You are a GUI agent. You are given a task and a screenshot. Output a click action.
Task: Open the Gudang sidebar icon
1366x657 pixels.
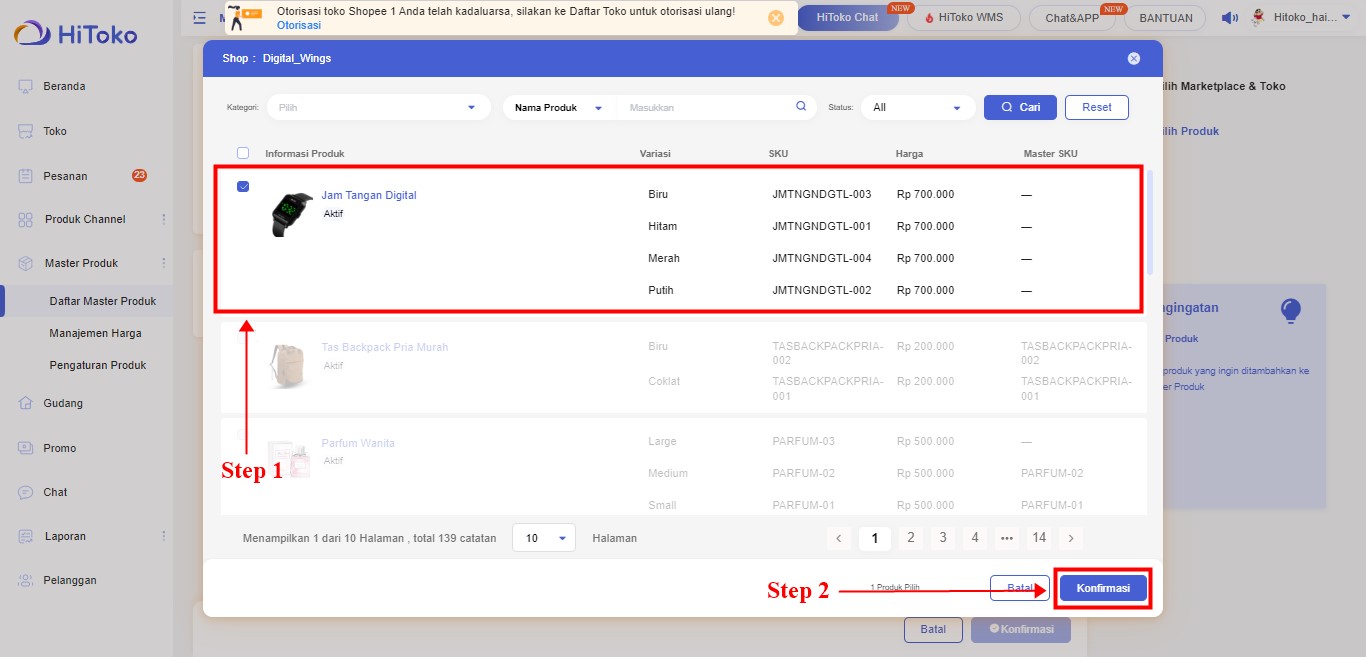click(26, 403)
